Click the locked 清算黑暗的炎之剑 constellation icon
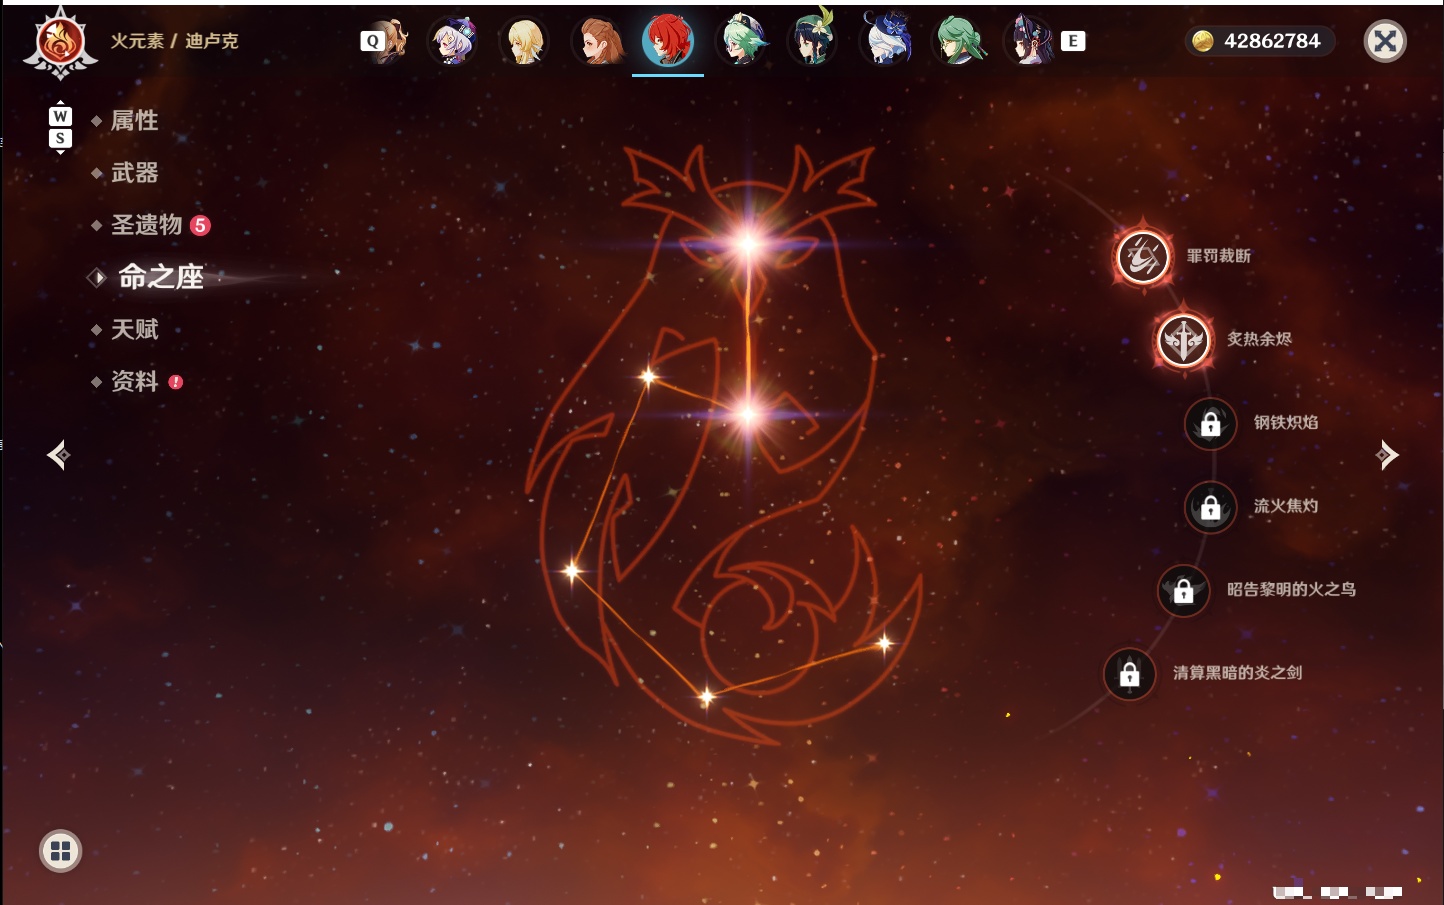Image resolution: width=1444 pixels, height=905 pixels. 1129,674
